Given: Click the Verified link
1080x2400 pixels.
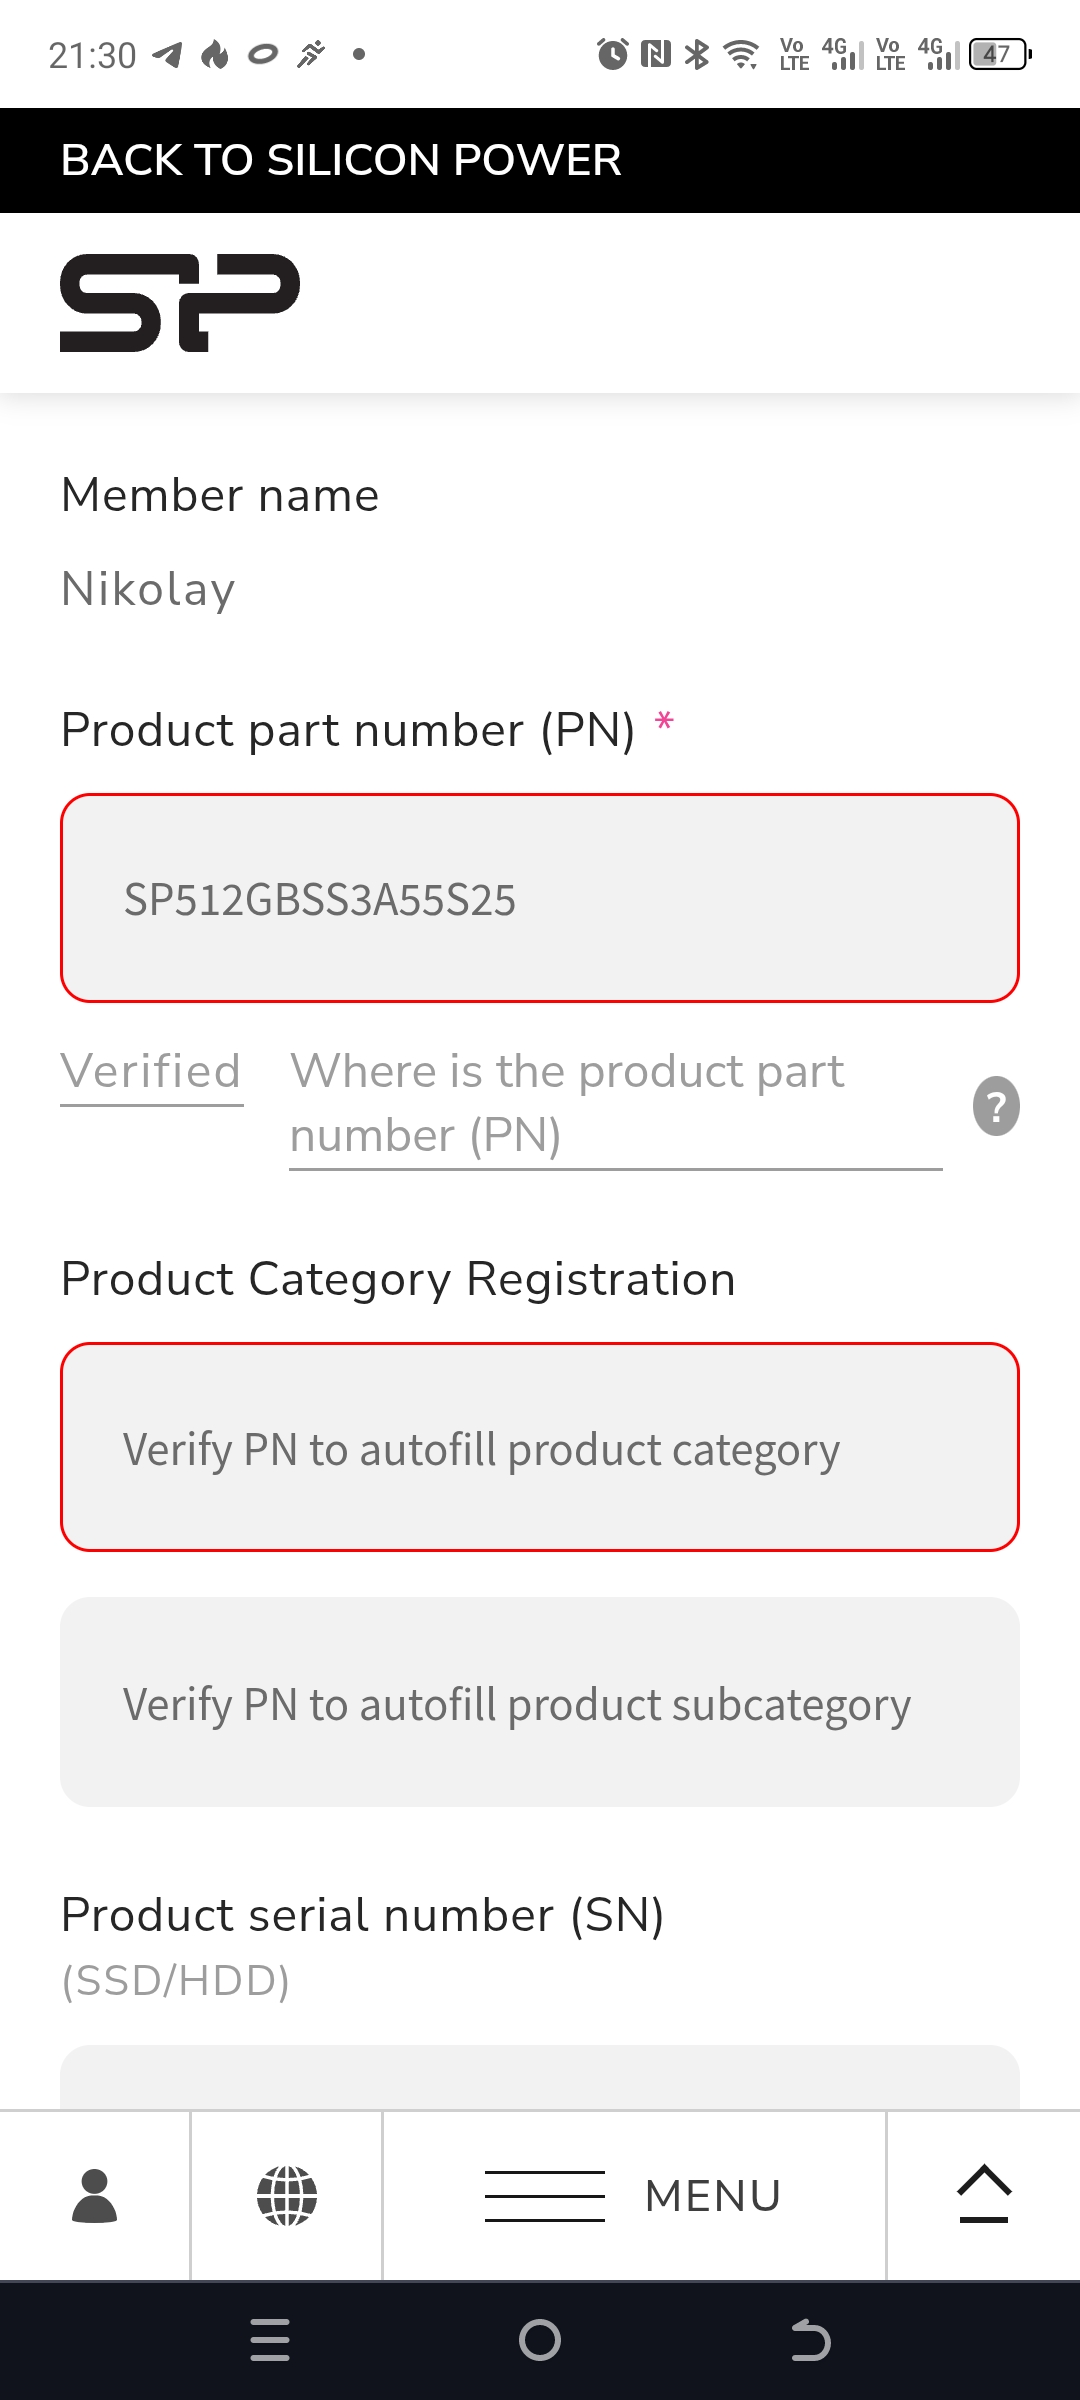Looking at the screenshot, I should coord(151,1072).
